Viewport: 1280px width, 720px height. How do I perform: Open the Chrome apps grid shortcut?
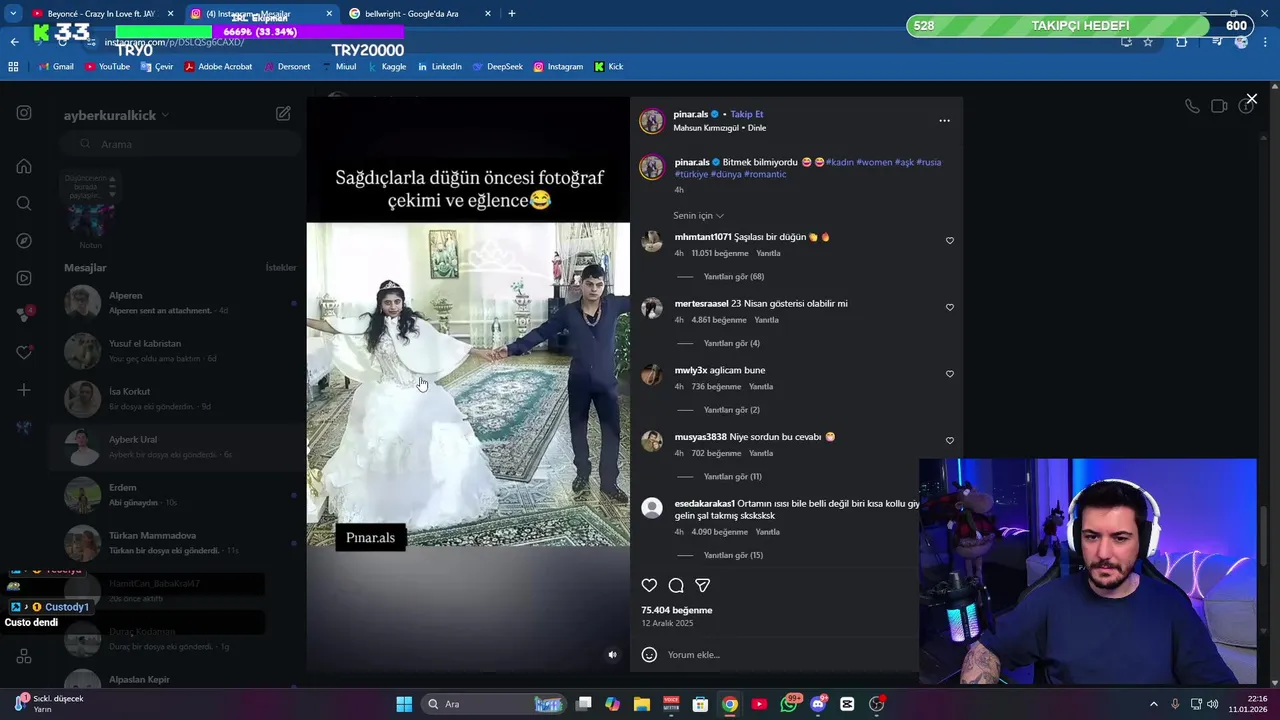point(13,67)
